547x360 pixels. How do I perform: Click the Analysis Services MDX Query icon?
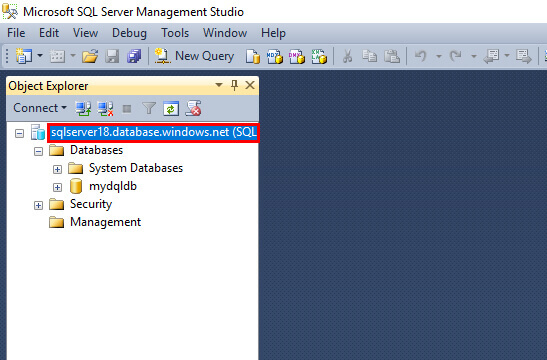275,56
